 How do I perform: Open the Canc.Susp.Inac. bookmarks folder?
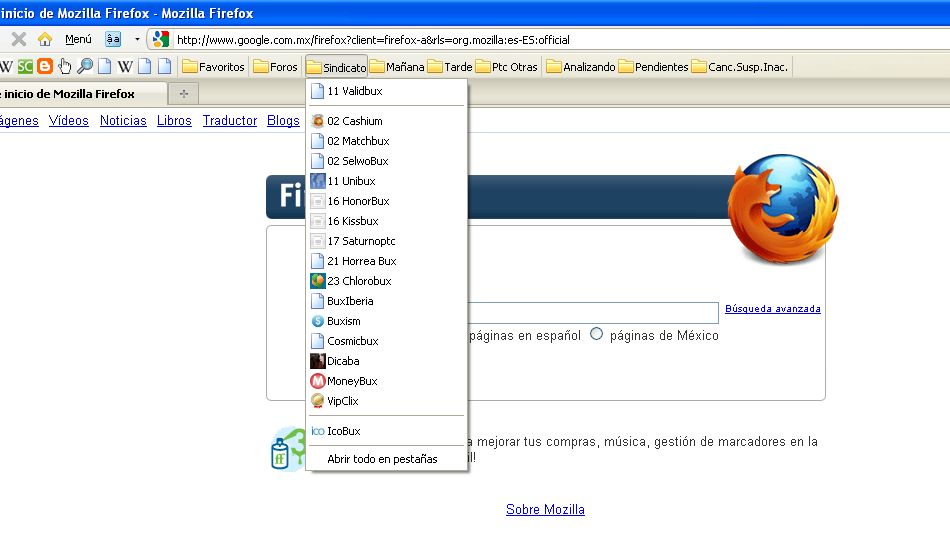740,67
